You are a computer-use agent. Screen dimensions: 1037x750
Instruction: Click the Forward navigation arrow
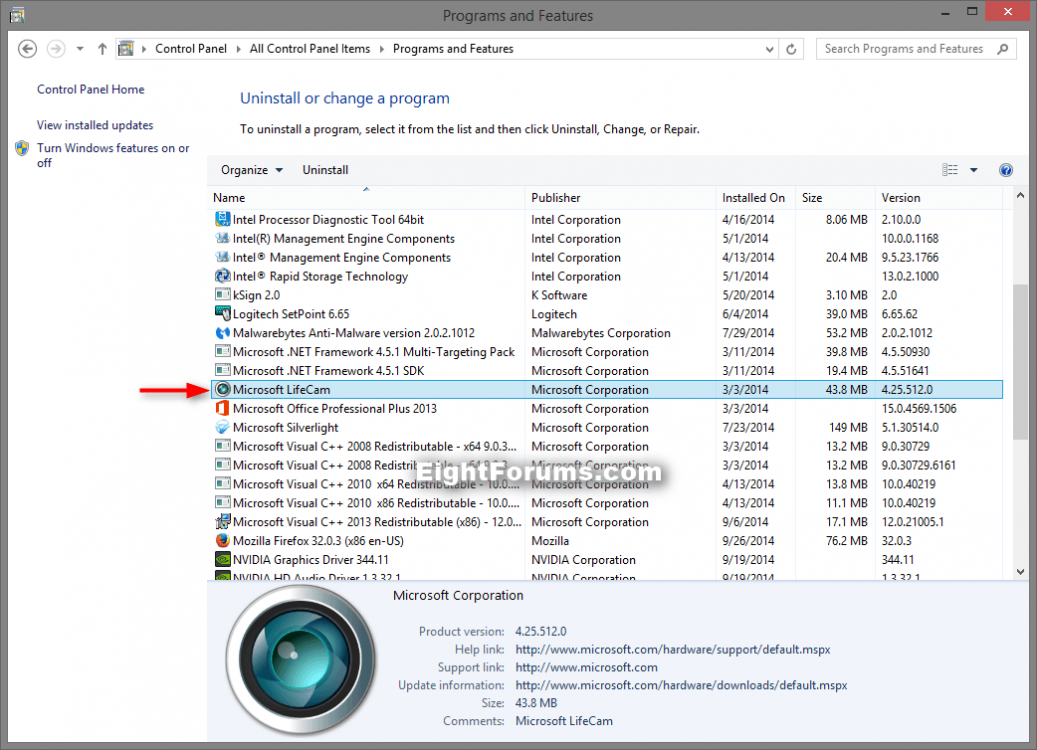pyautogui.click(x=56, y=49)
